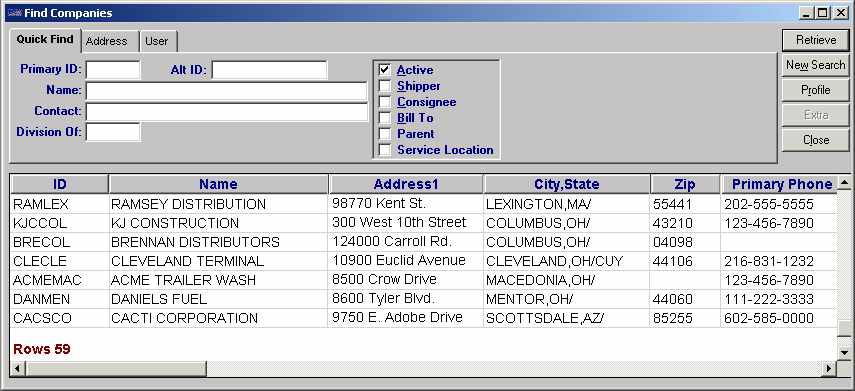This screenshot has width=855, height=391.
Task: Click the horizontal scrollbar thumb
Action: coord(116,369)
